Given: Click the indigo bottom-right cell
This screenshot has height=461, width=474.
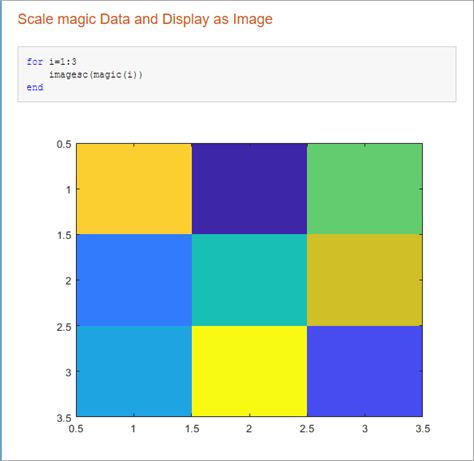Looking at the screenshot, I should pyautogui.click(x=365, y=371).
